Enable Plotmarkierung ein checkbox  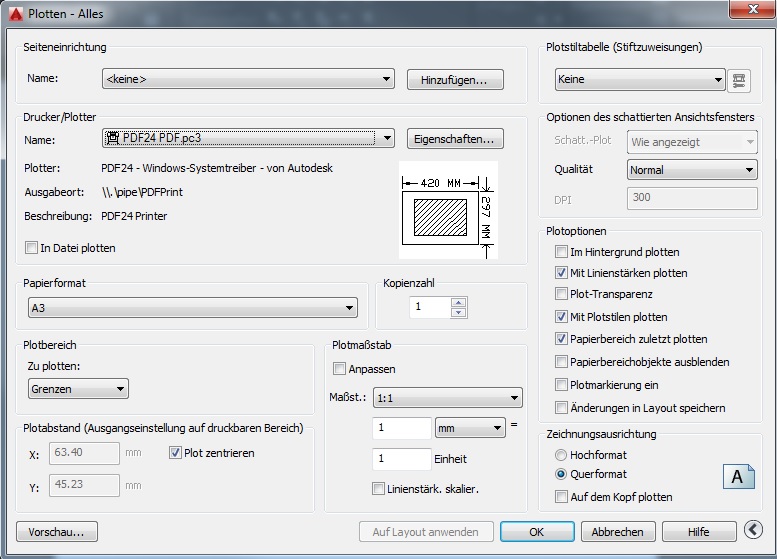pos(561,385)
